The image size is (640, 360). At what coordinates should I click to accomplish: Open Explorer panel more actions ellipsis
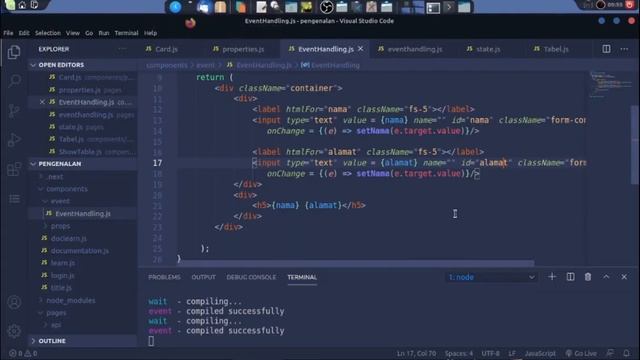122,49
